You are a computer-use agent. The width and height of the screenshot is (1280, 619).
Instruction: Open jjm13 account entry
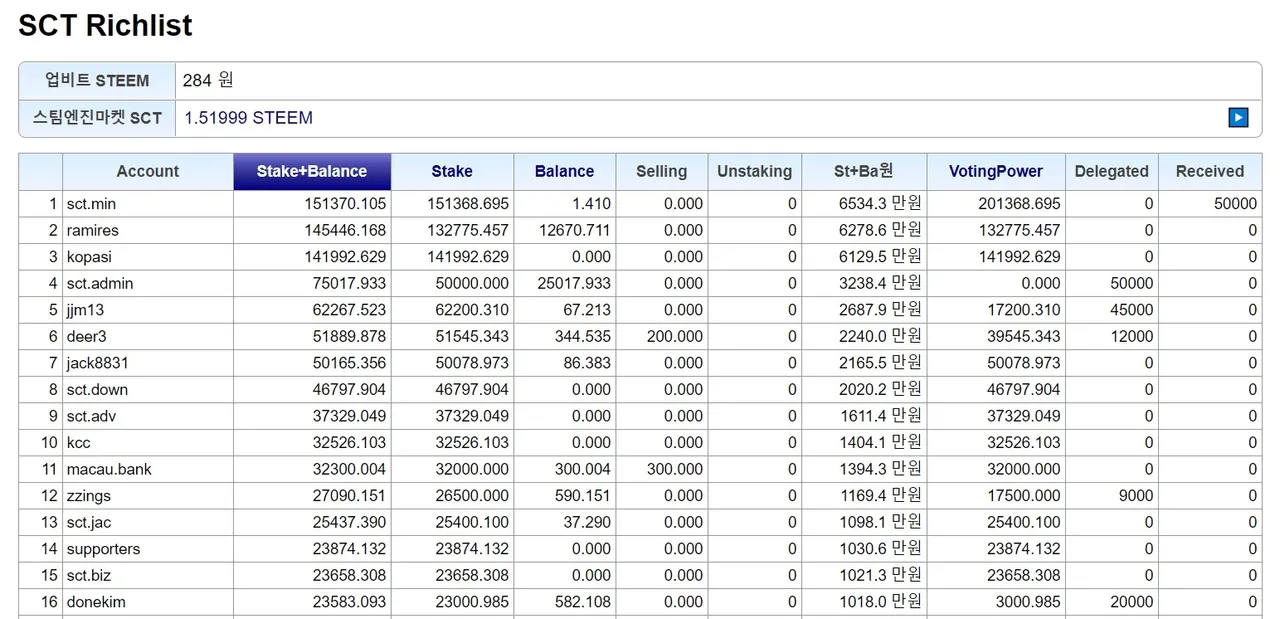(x=85, y=310)
